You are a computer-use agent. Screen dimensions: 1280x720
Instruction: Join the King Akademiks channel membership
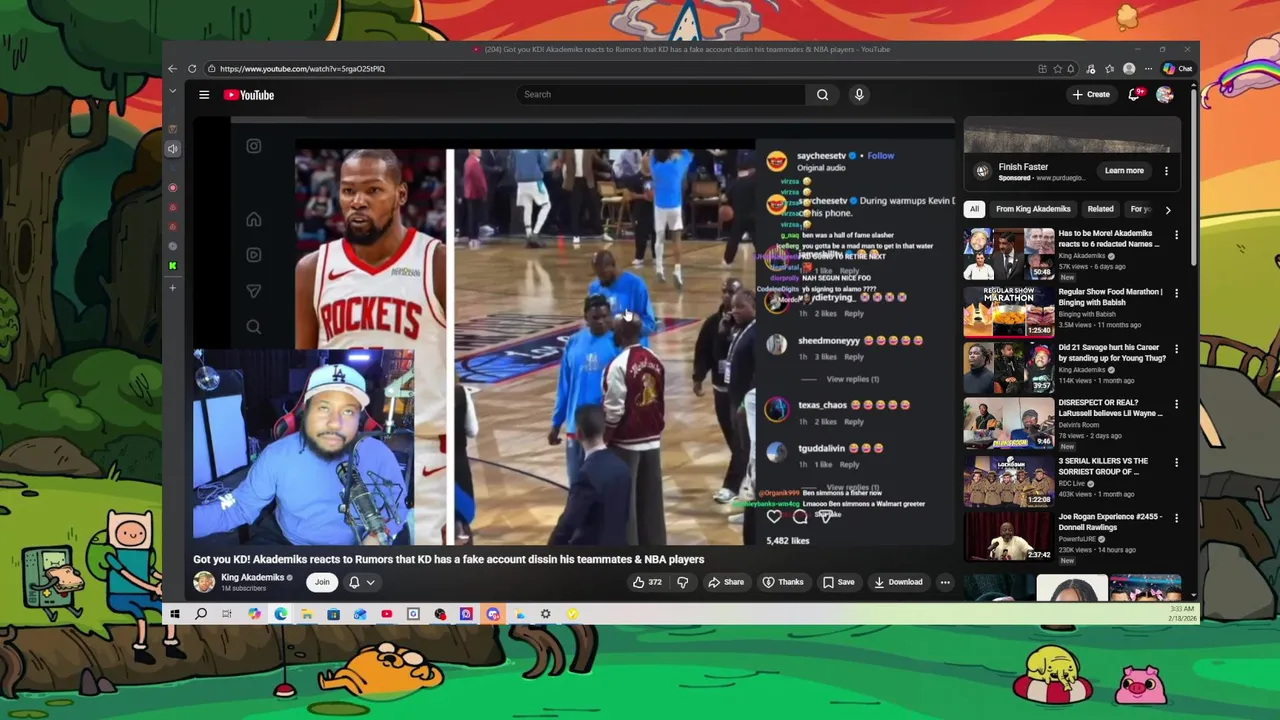322,582
